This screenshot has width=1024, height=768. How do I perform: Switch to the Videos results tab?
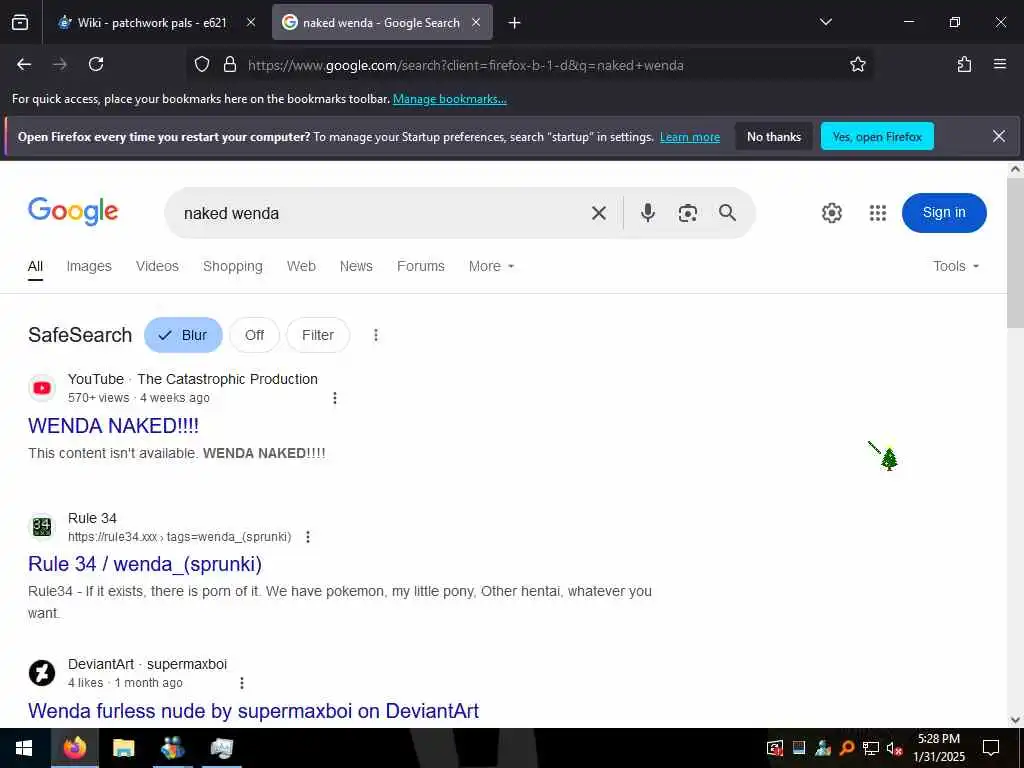point(157,266)
